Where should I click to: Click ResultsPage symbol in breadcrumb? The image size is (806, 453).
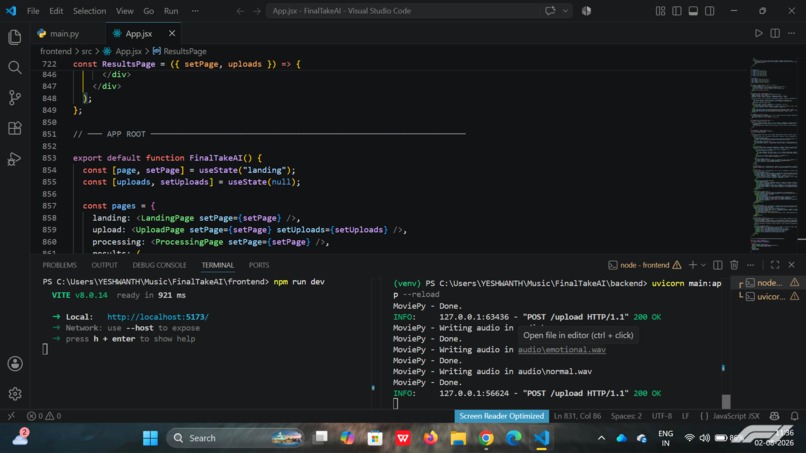coord(185,51)
